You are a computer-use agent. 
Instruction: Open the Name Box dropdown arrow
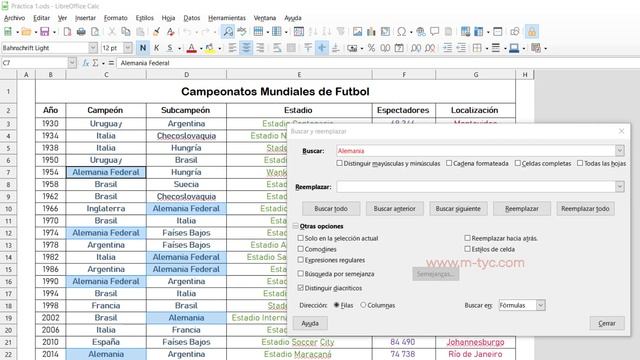coord(72,63)
